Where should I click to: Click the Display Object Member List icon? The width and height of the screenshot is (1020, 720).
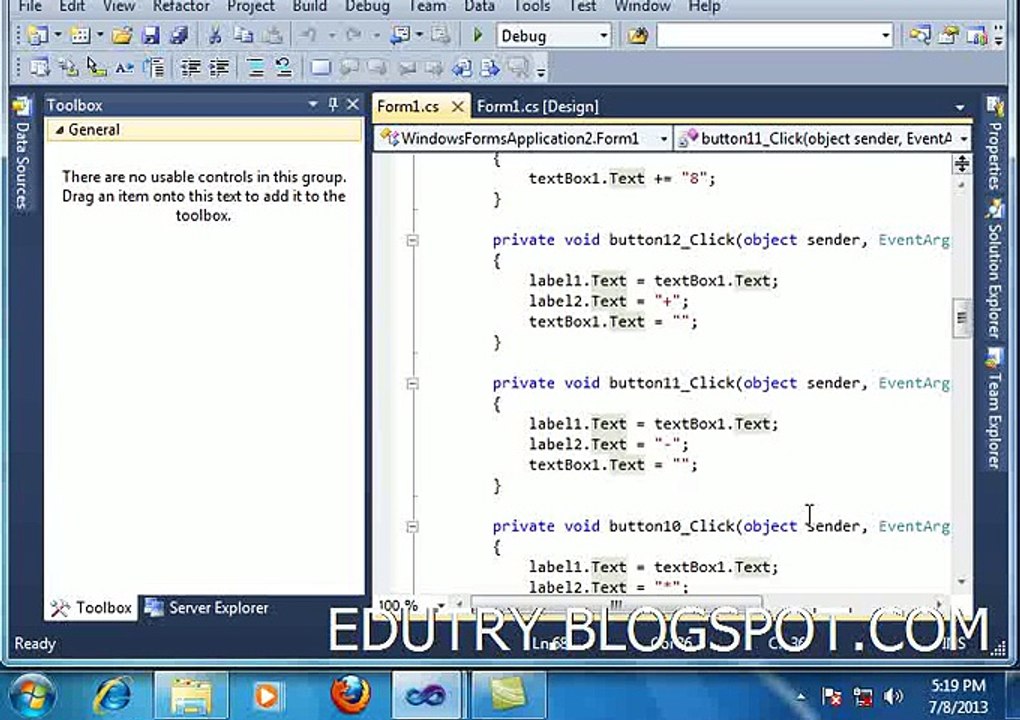click(39, 67)
